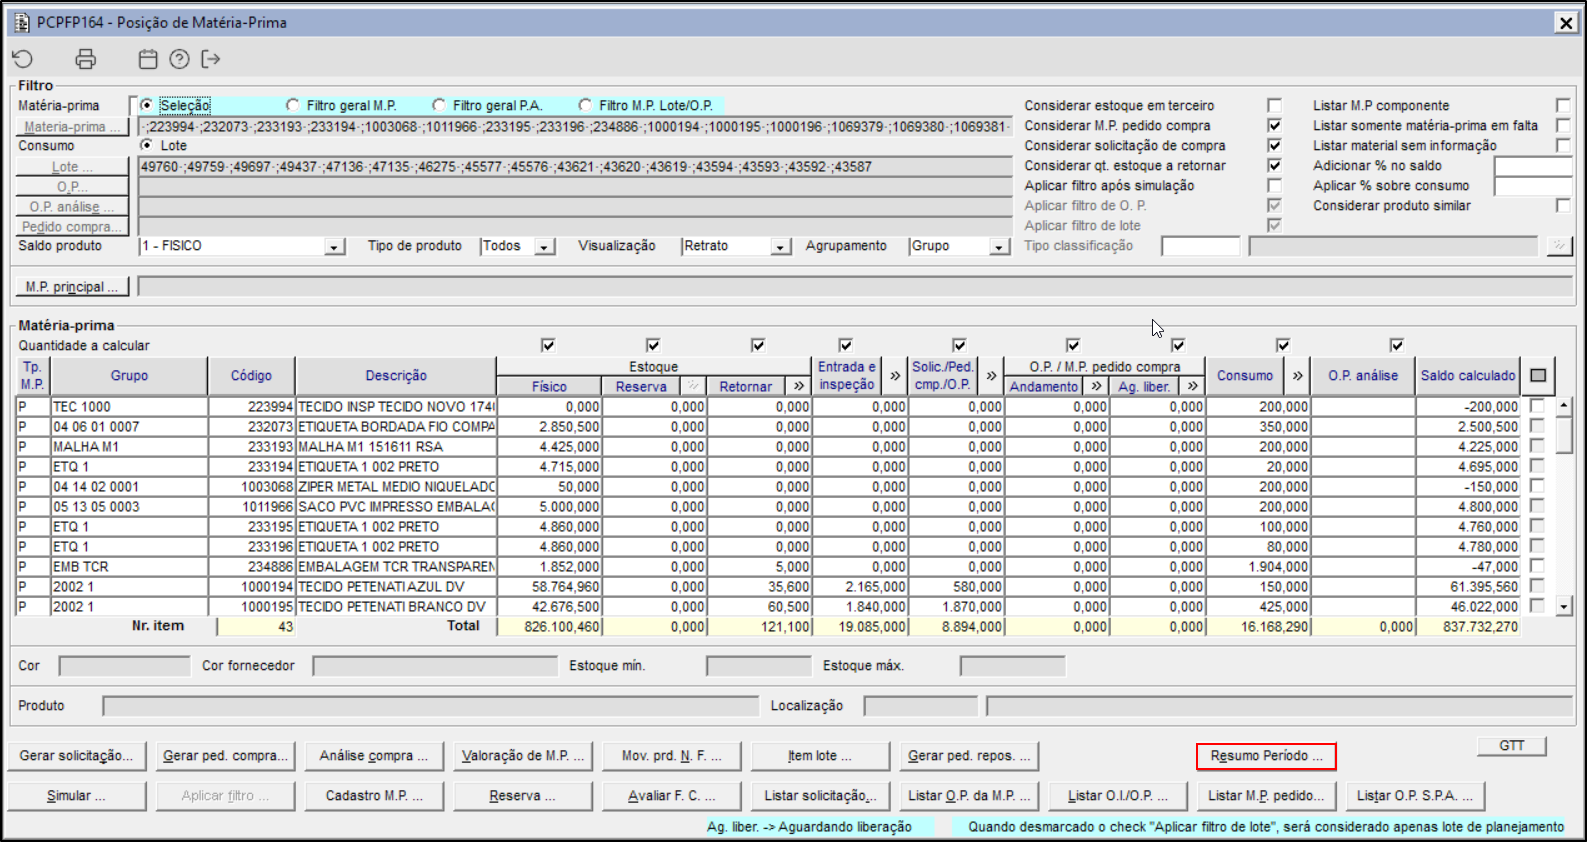Viewport: 1587px width, 842px height.
Task: Click the Resumo Período button
Action: tap(1265, 756)
